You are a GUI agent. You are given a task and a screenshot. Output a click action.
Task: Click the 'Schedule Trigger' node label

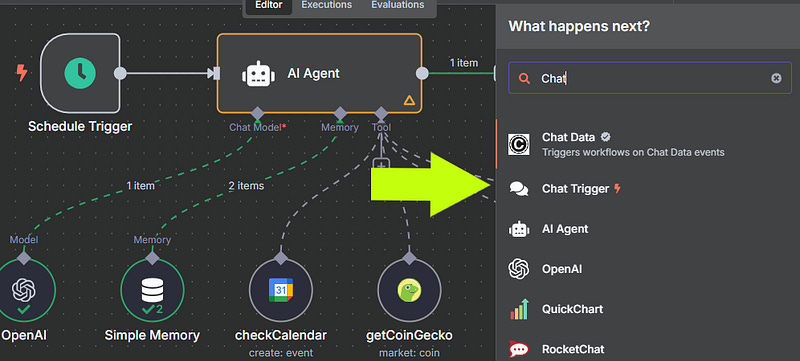point(80,126)
